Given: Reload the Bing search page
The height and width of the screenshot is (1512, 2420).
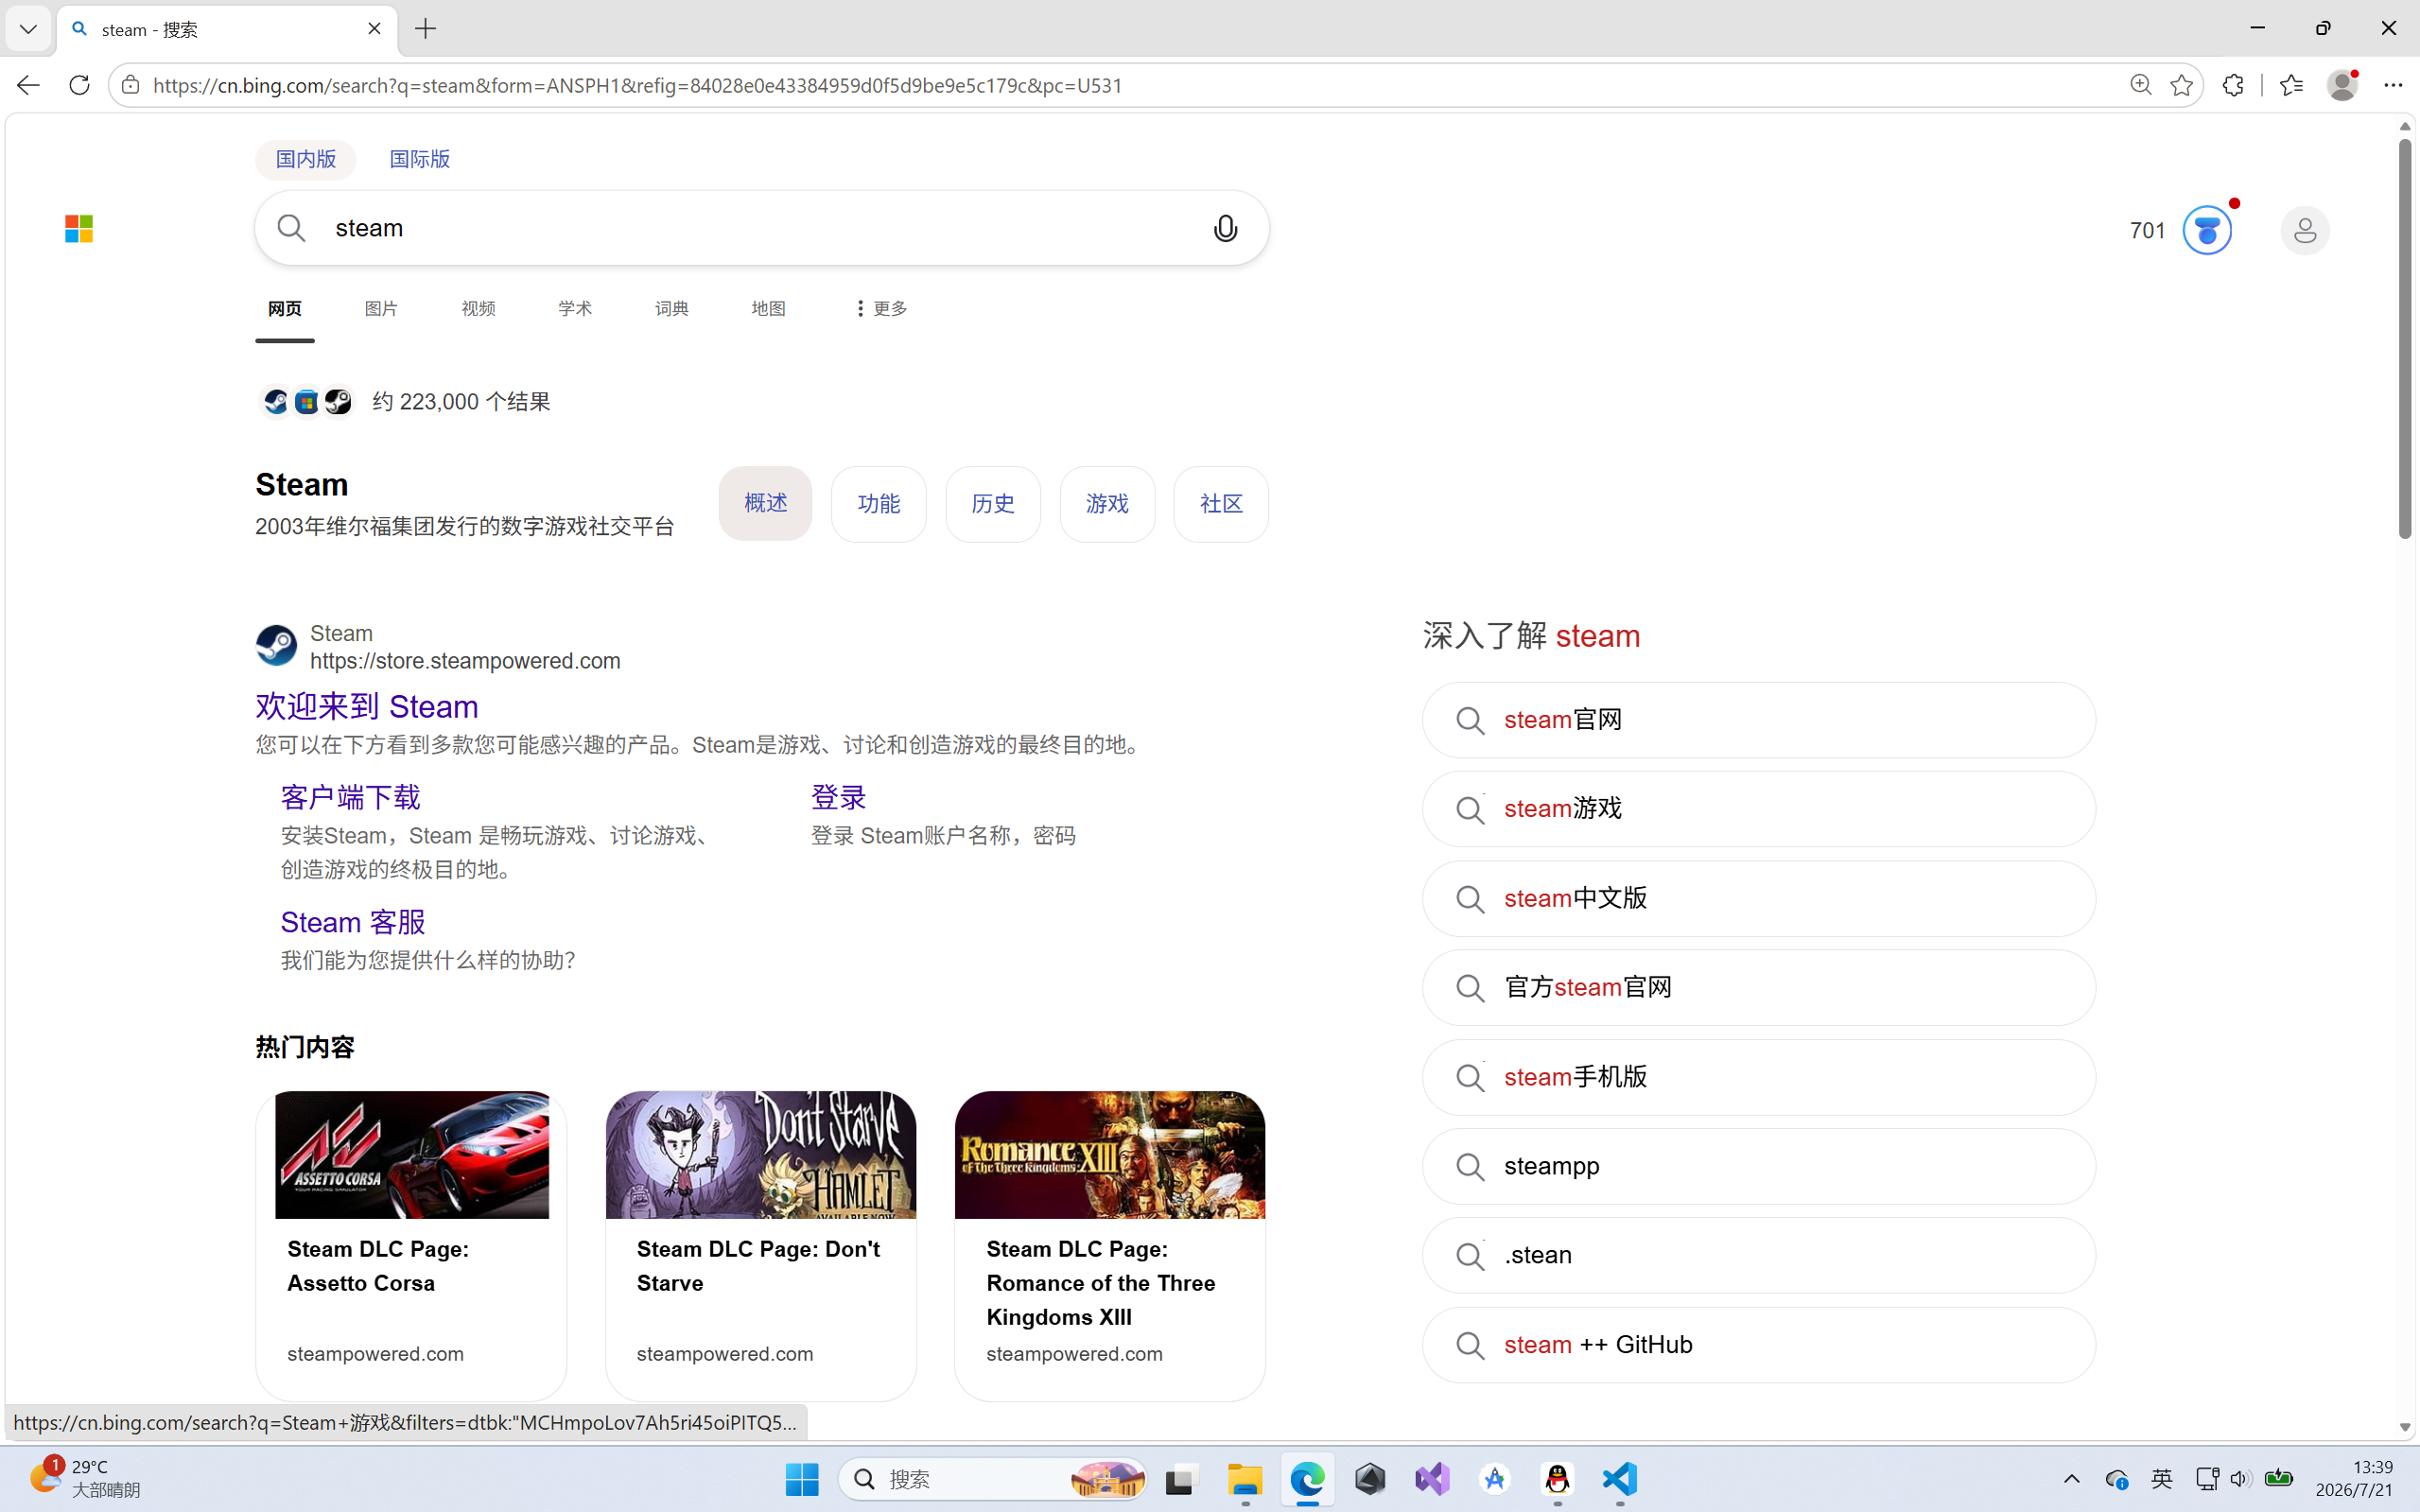Looking at the screenshot, I should (80, 85).
